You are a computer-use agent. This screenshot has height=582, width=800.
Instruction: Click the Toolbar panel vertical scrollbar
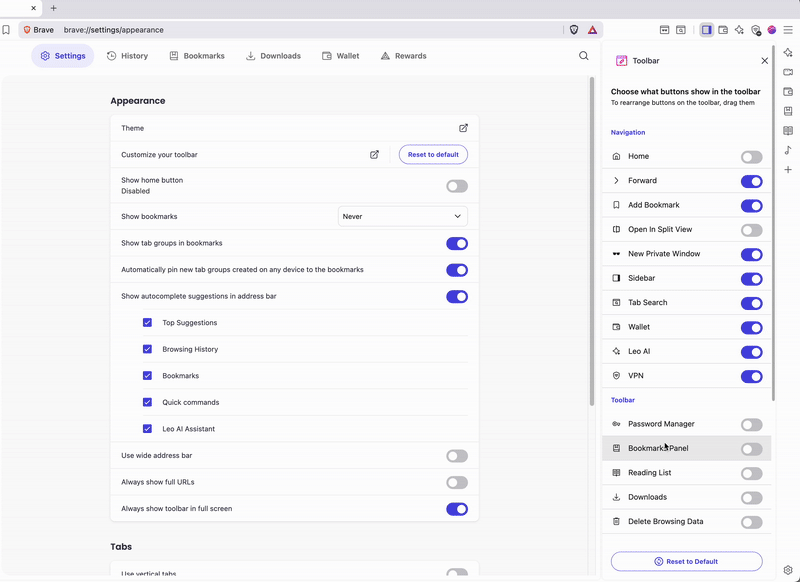[x=773, y=223]
